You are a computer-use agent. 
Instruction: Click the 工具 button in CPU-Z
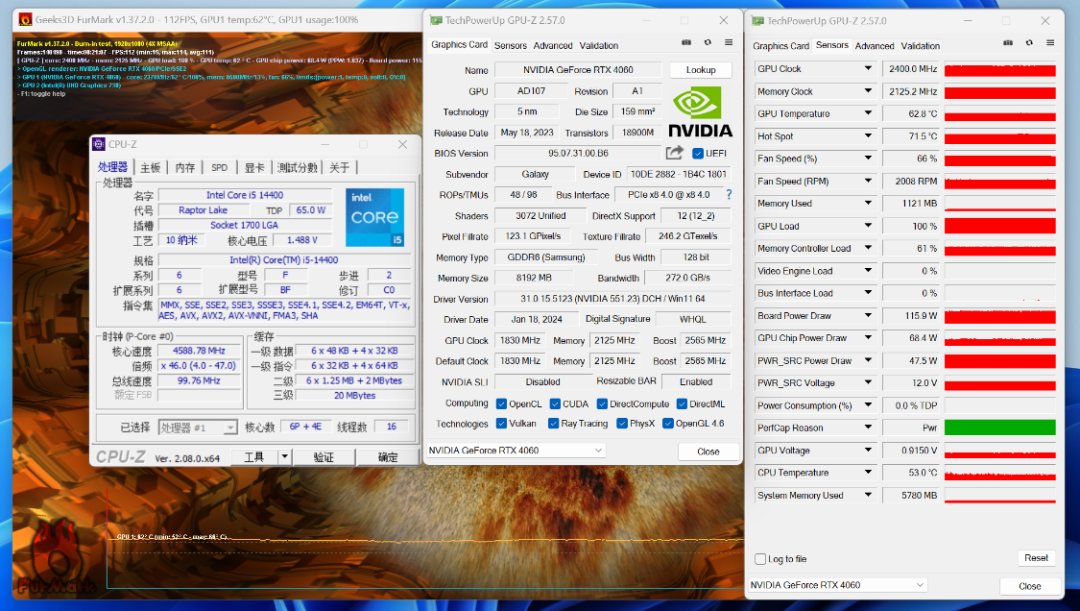pyautogui.click(x=253, y=457)
